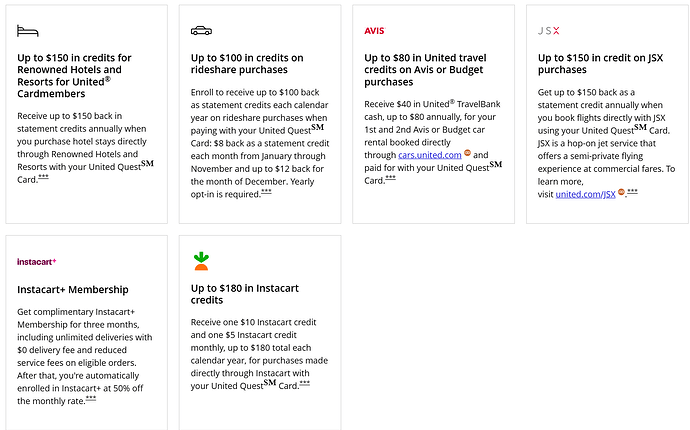The height and width of the screenshot is (430, 690).
Task: Select the 'Up to $100 in credits on rideshare' heading
Action: click(249, 63)
